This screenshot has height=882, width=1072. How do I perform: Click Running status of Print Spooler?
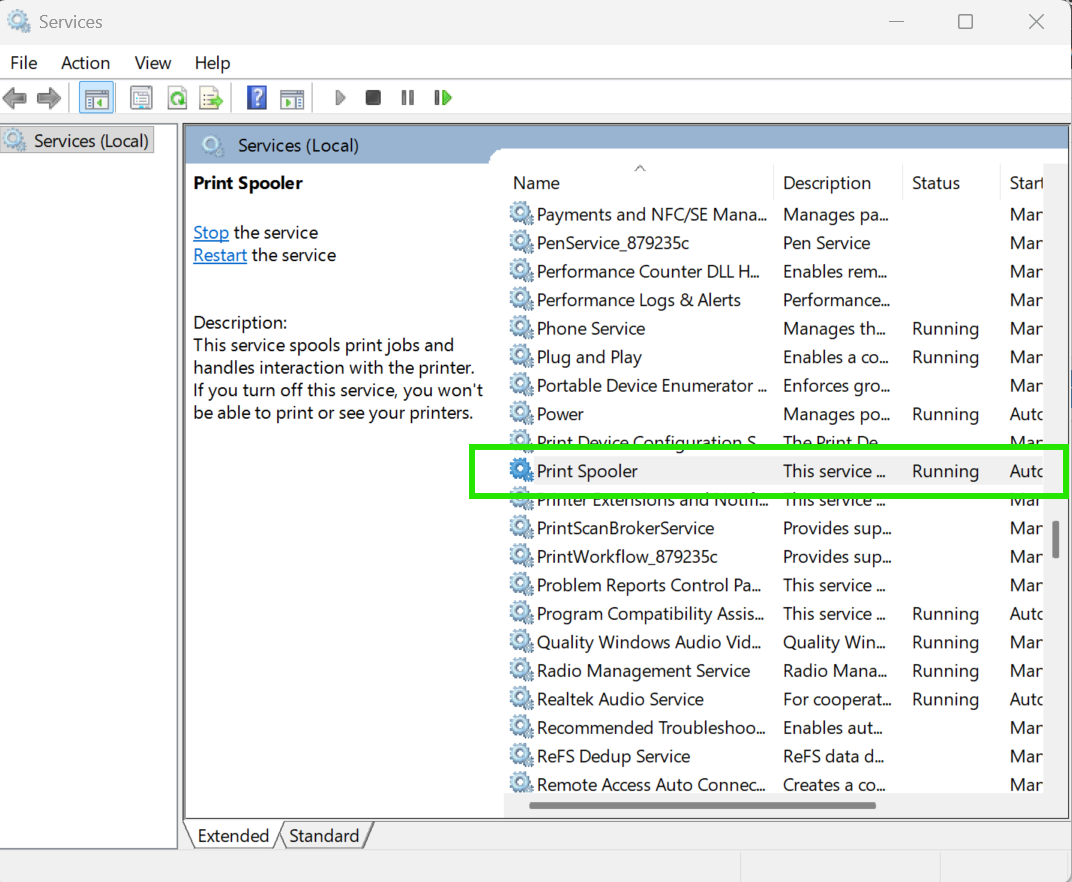945,471
